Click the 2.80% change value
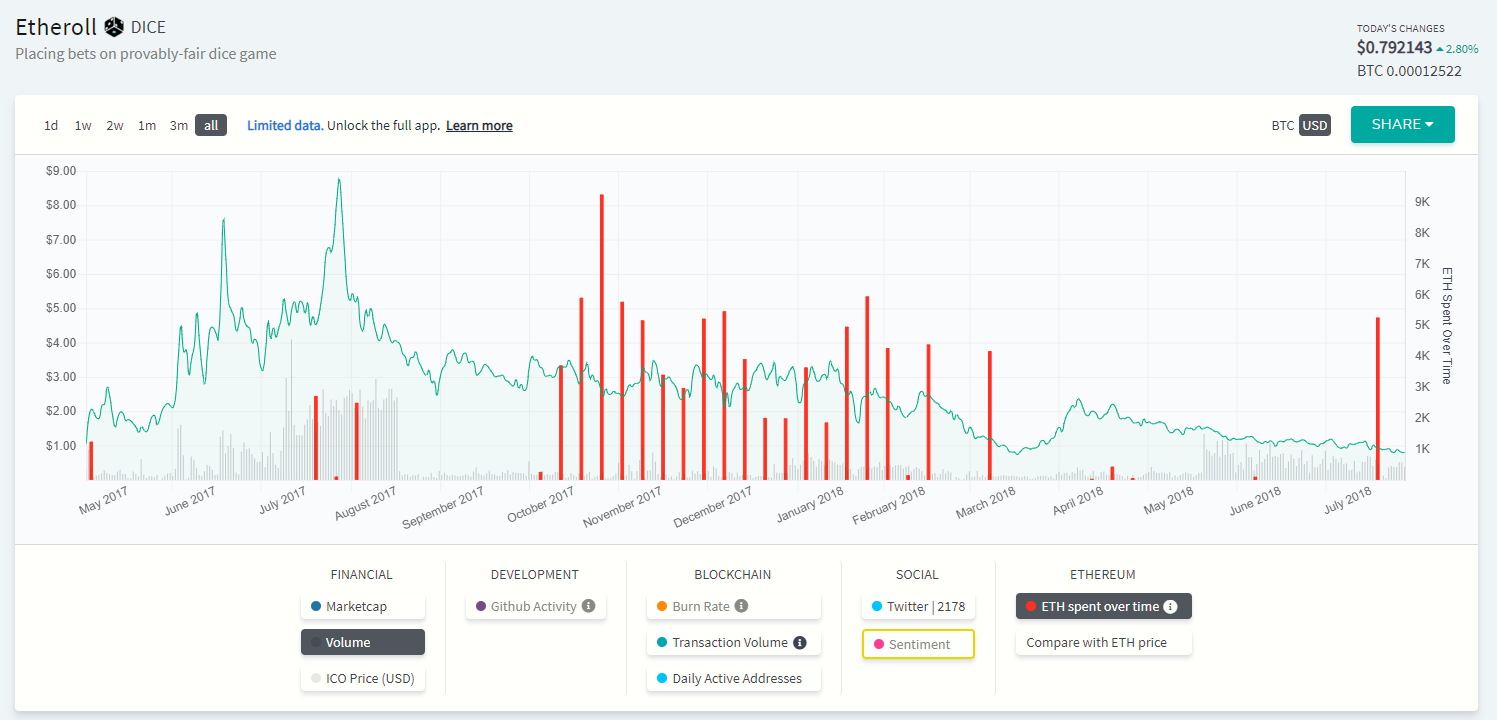Image resolution: width=1497 pixels, height=720 pixels. (1463, 48)
